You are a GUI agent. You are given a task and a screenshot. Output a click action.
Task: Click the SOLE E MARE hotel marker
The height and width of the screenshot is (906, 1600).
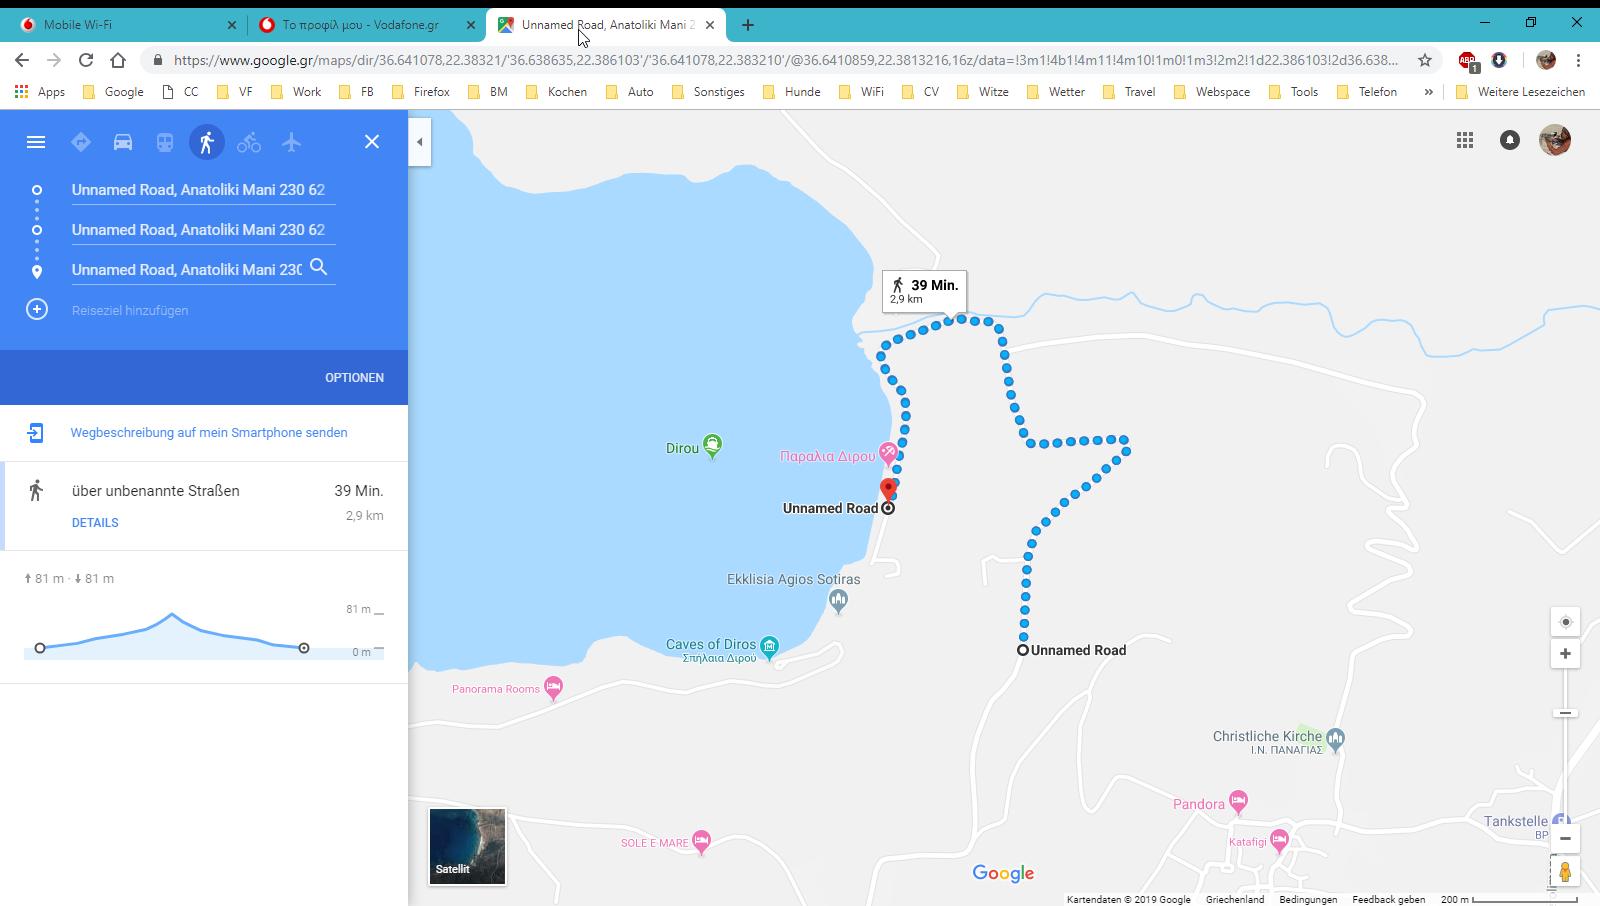[701, 841]
